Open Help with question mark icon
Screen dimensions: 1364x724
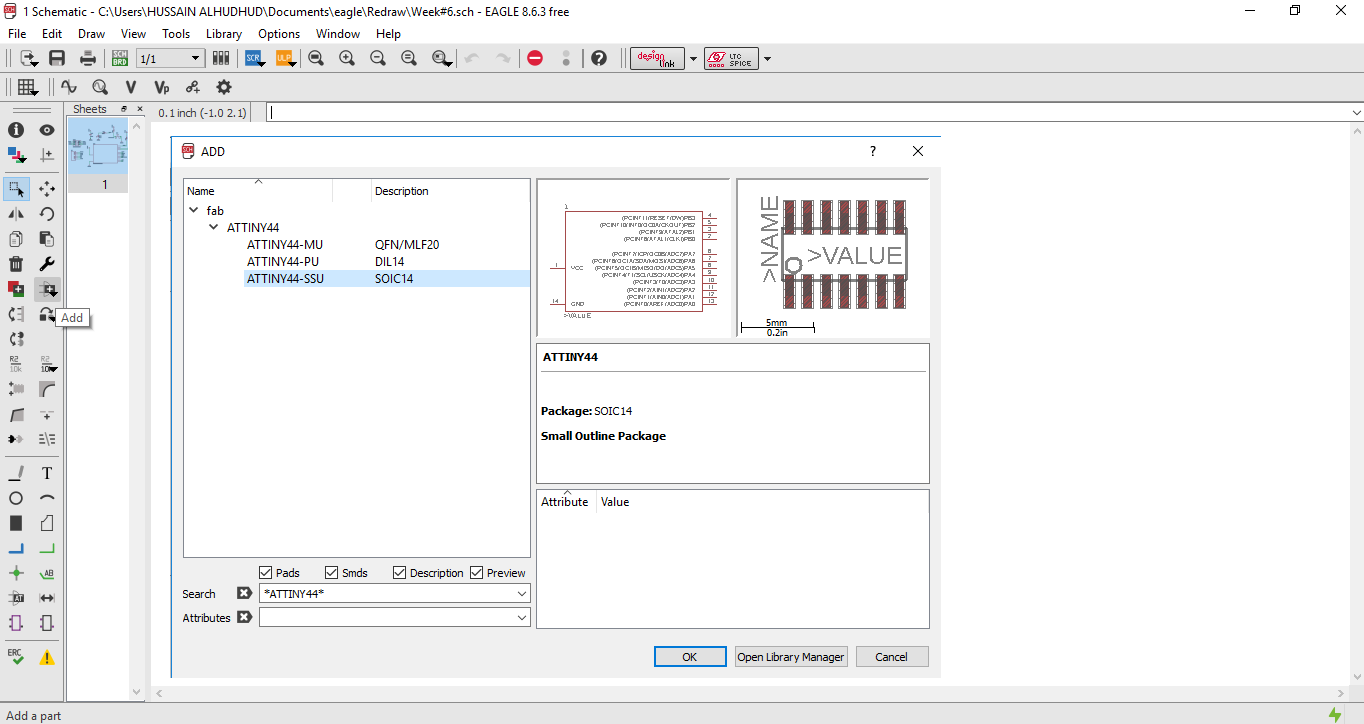[x=599, y=58]
